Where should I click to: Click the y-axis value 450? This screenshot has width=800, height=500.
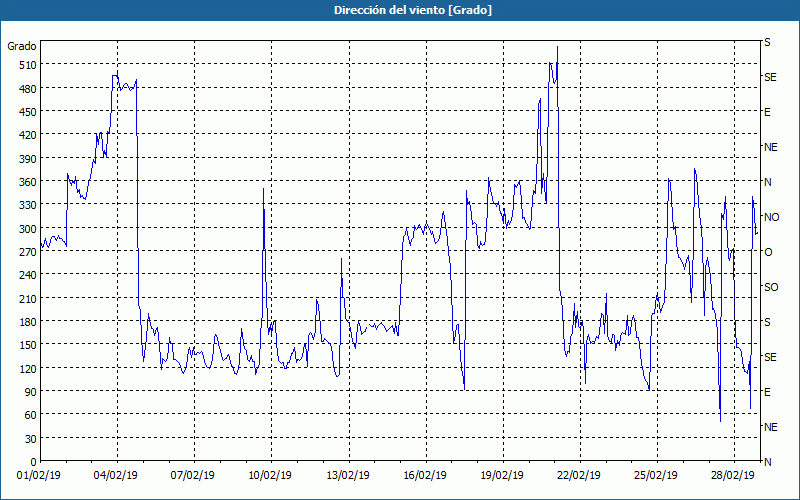coord(28,112)
